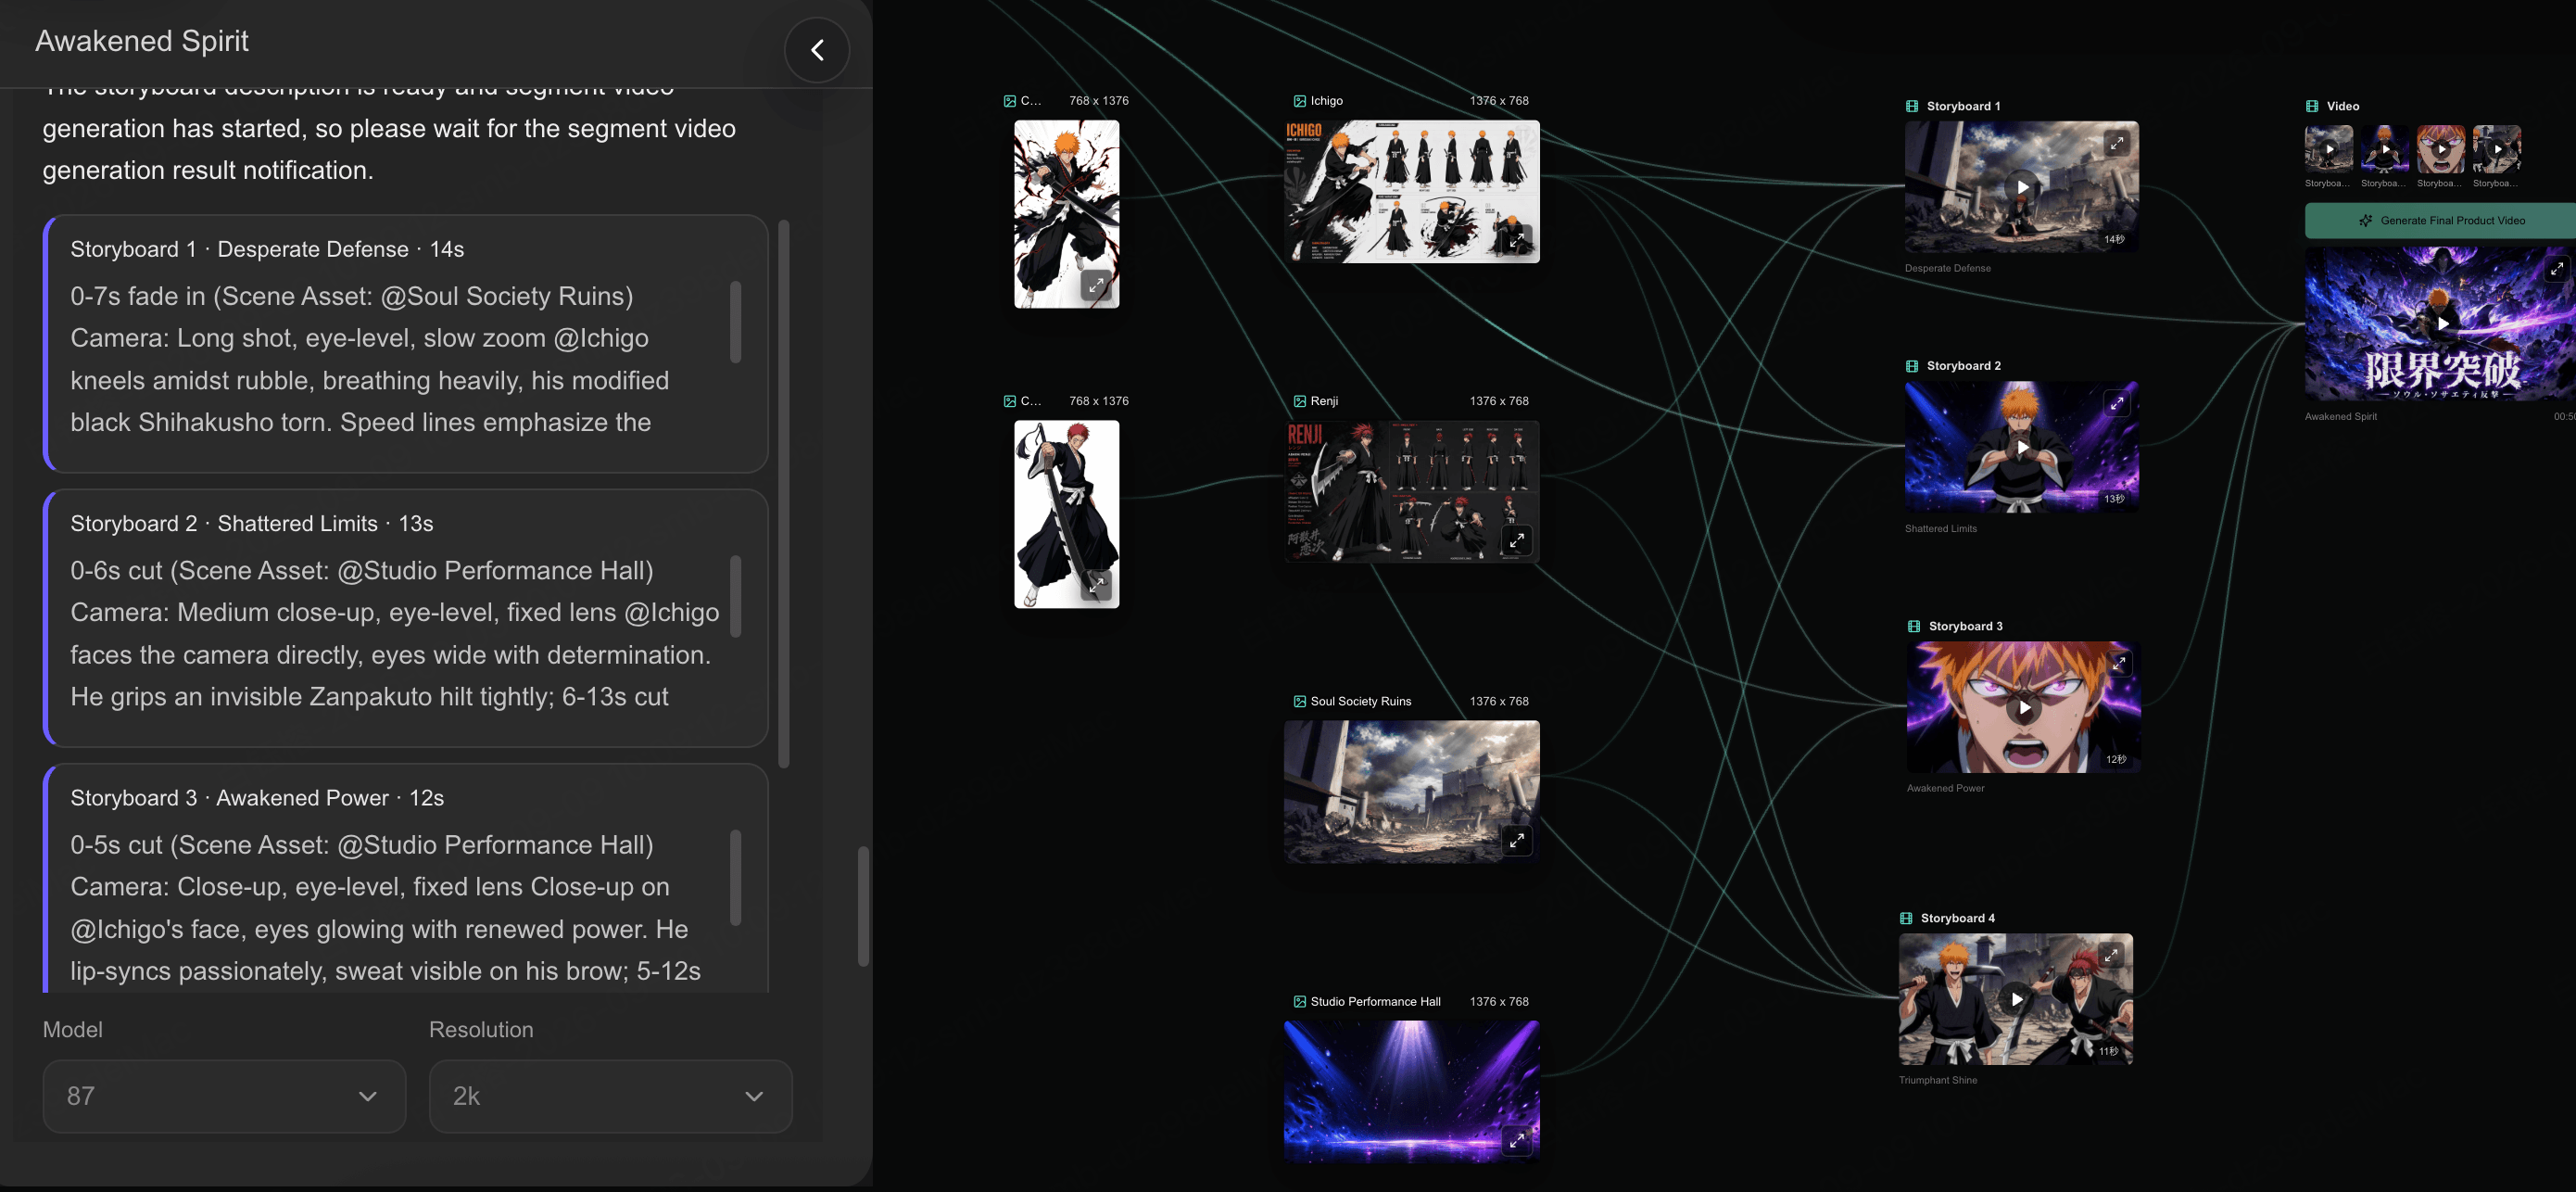Viewport: 2576px width, 1192px height.
Task: Click the Storyboard 3 film icon
Action: (1914, 626)
